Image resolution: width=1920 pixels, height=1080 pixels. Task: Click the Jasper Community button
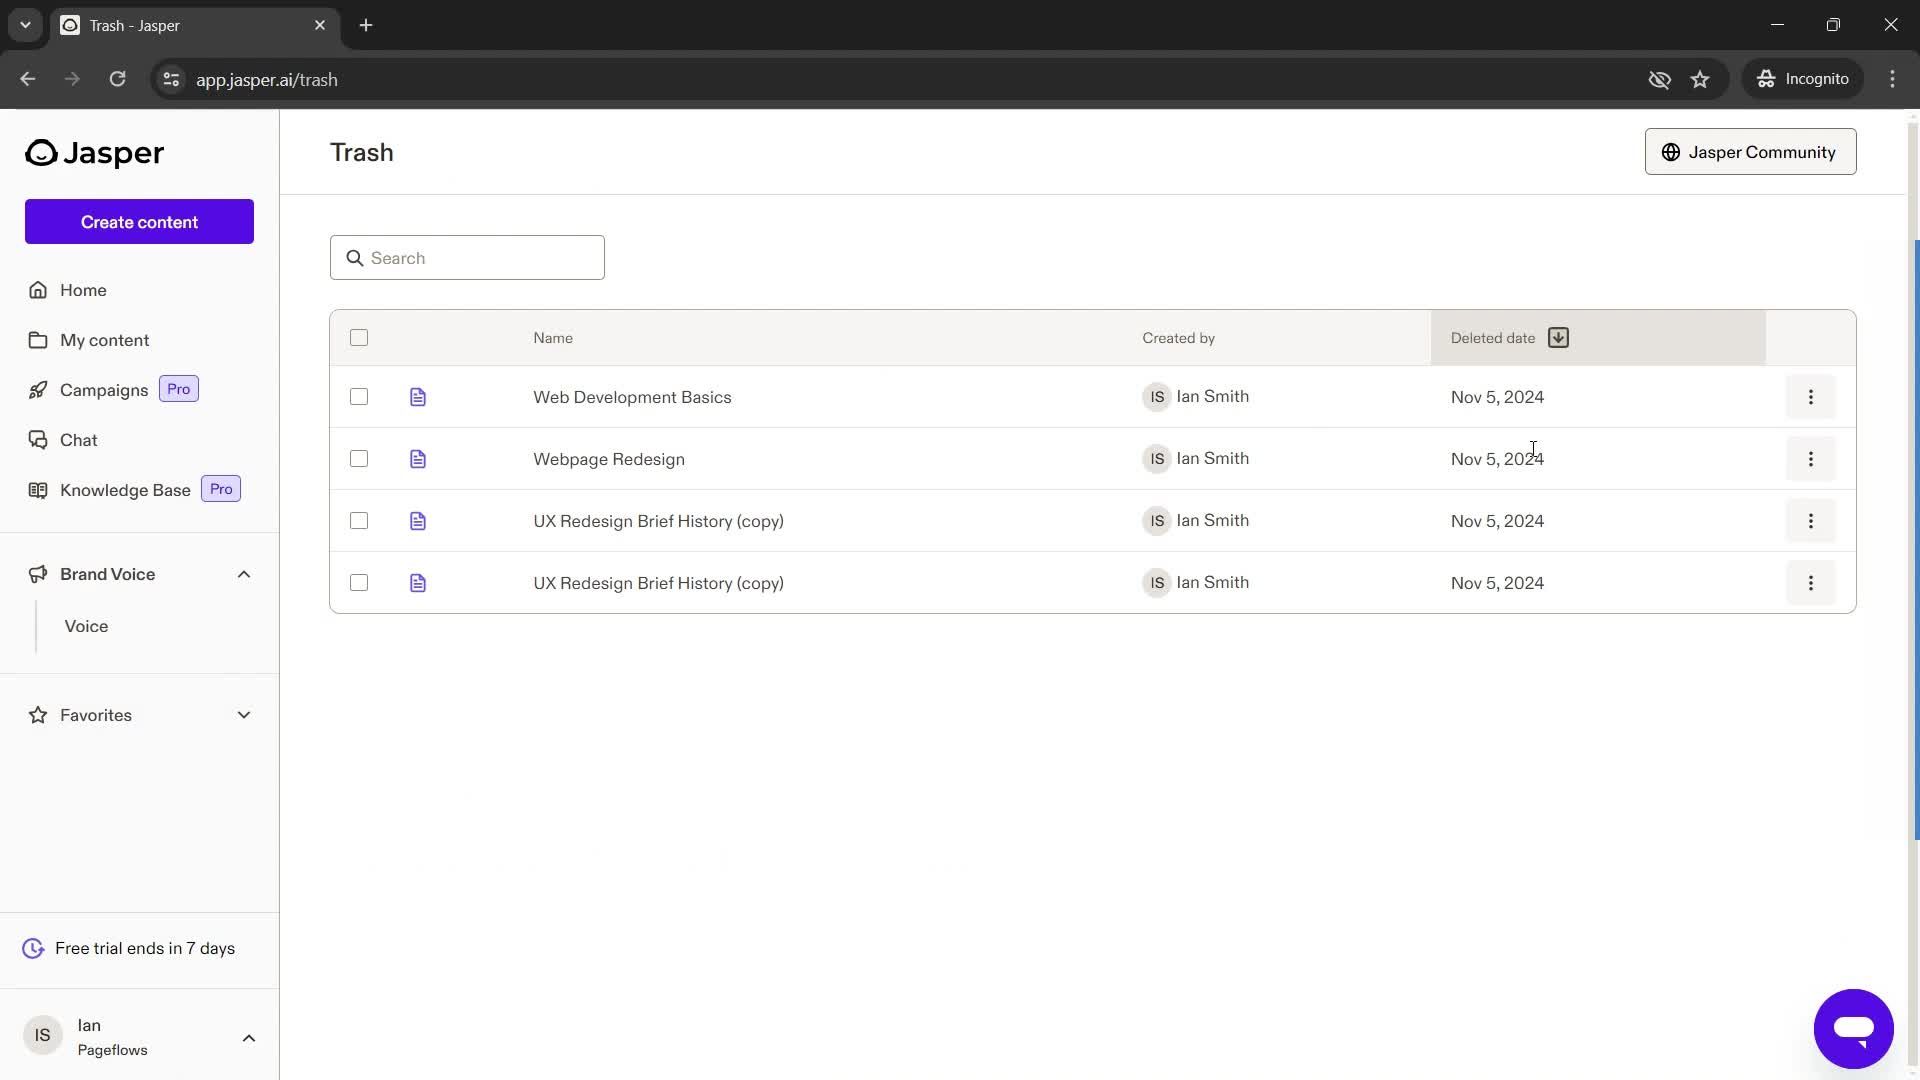(x=1750, y=152)
